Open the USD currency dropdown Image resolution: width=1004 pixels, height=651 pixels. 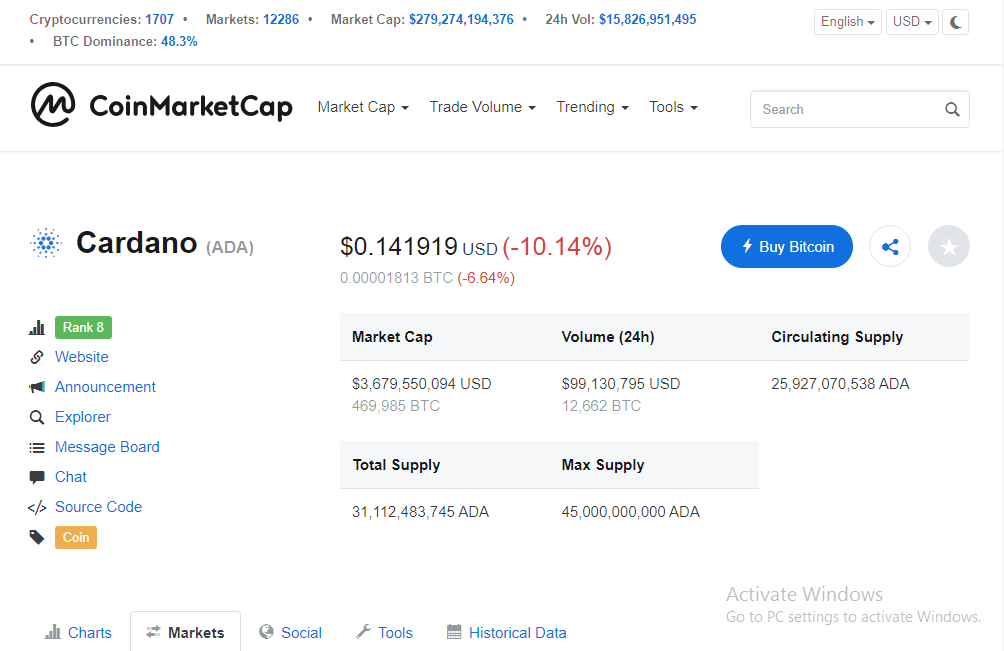coord(912,22)
